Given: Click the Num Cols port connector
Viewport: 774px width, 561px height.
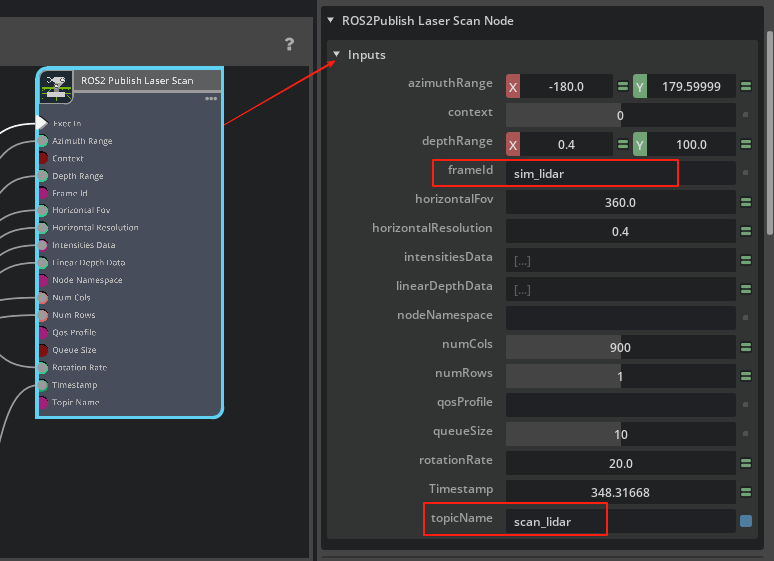Looking at the screenshot, I should (x=43, y=297).
